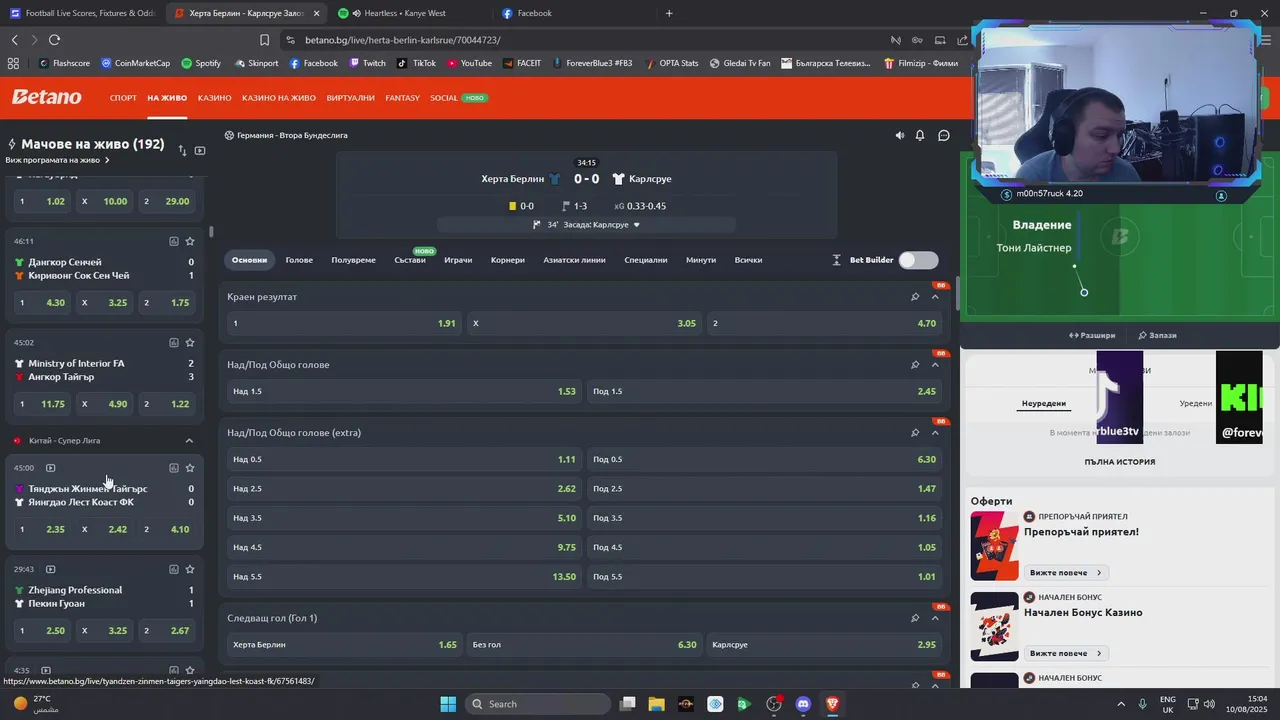1280x720 pixels.
Task: Click the sort arrows icon in live matches header
Action: click(182, 150)
